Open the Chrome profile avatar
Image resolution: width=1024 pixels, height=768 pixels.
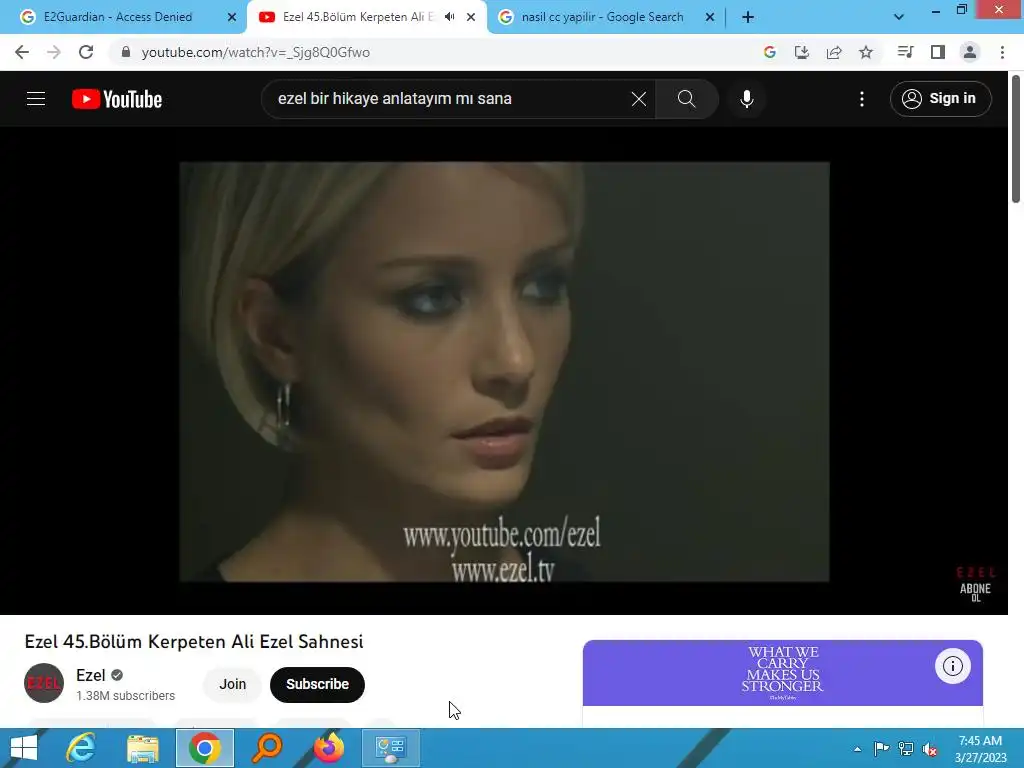(x=970, y=52)
